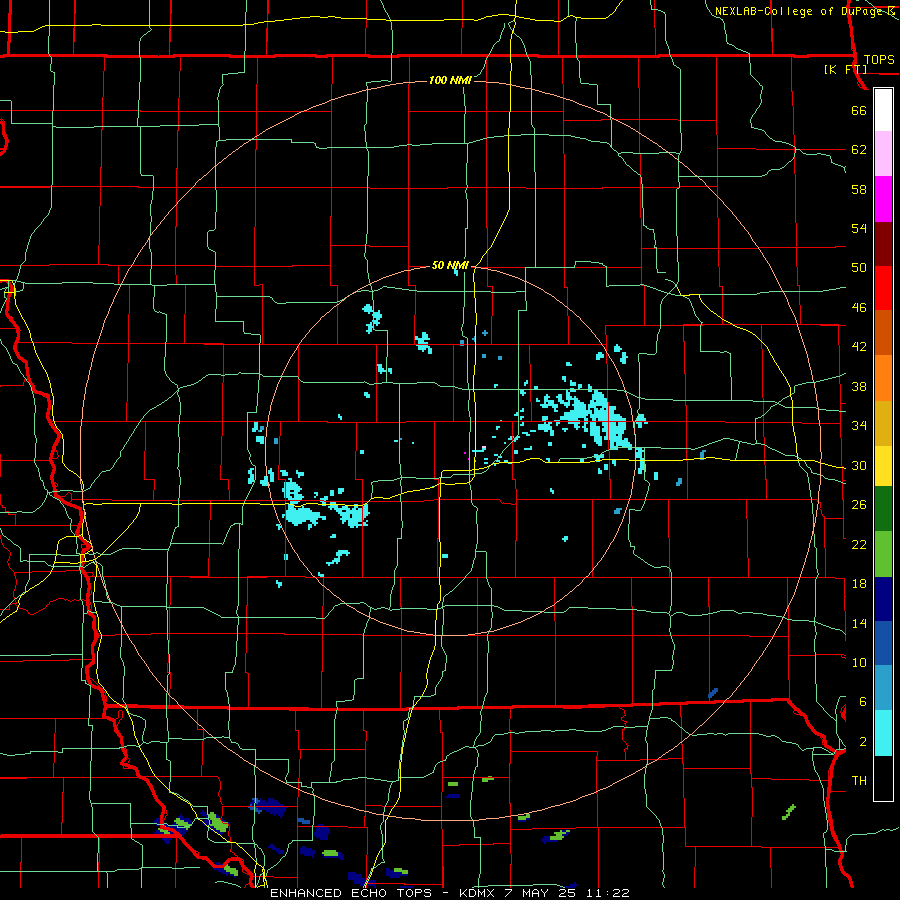
Task: Click the "50 NMI" range ring label
Action: tap(450, 265)
